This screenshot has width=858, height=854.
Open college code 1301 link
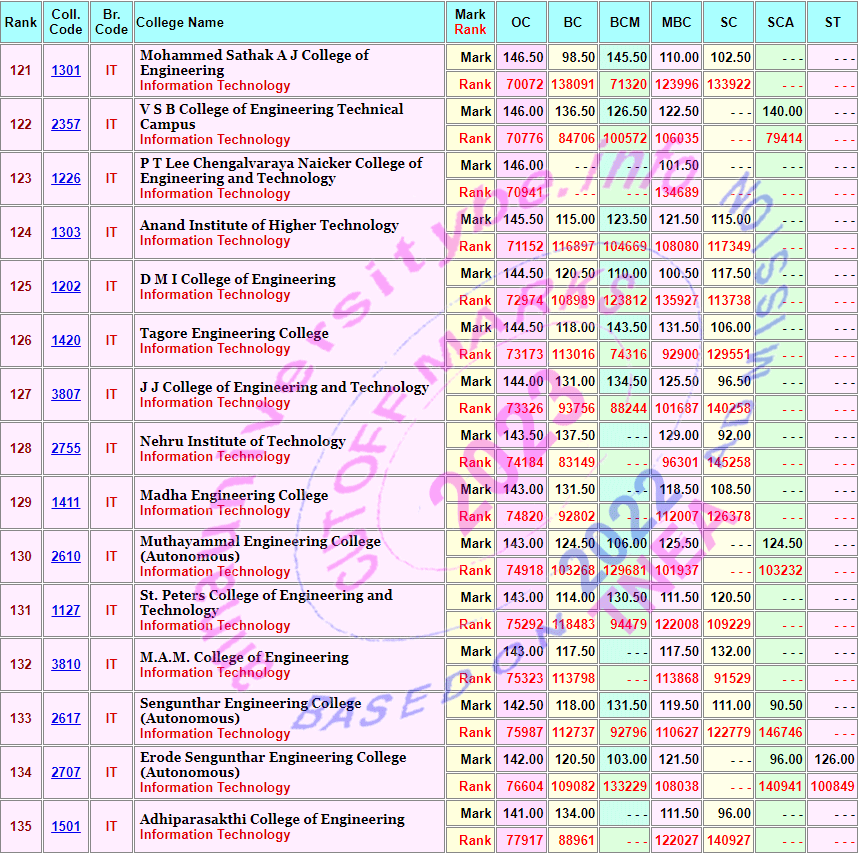[66, 71]
